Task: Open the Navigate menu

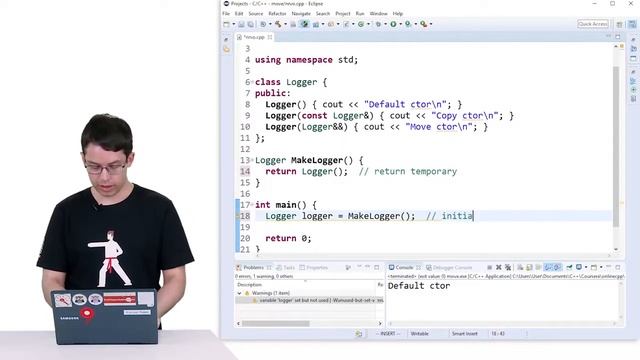Action: [x=301, y=13]
